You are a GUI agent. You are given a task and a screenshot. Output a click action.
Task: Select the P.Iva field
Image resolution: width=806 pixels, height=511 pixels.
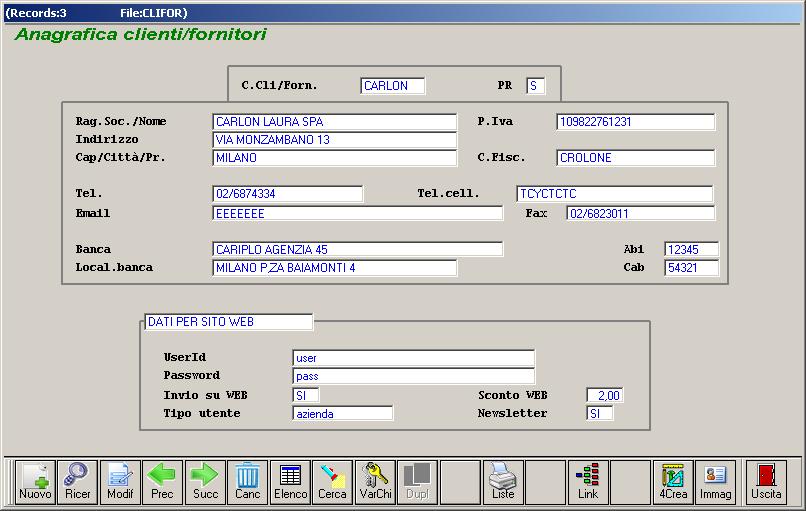[x=635, y=122]
